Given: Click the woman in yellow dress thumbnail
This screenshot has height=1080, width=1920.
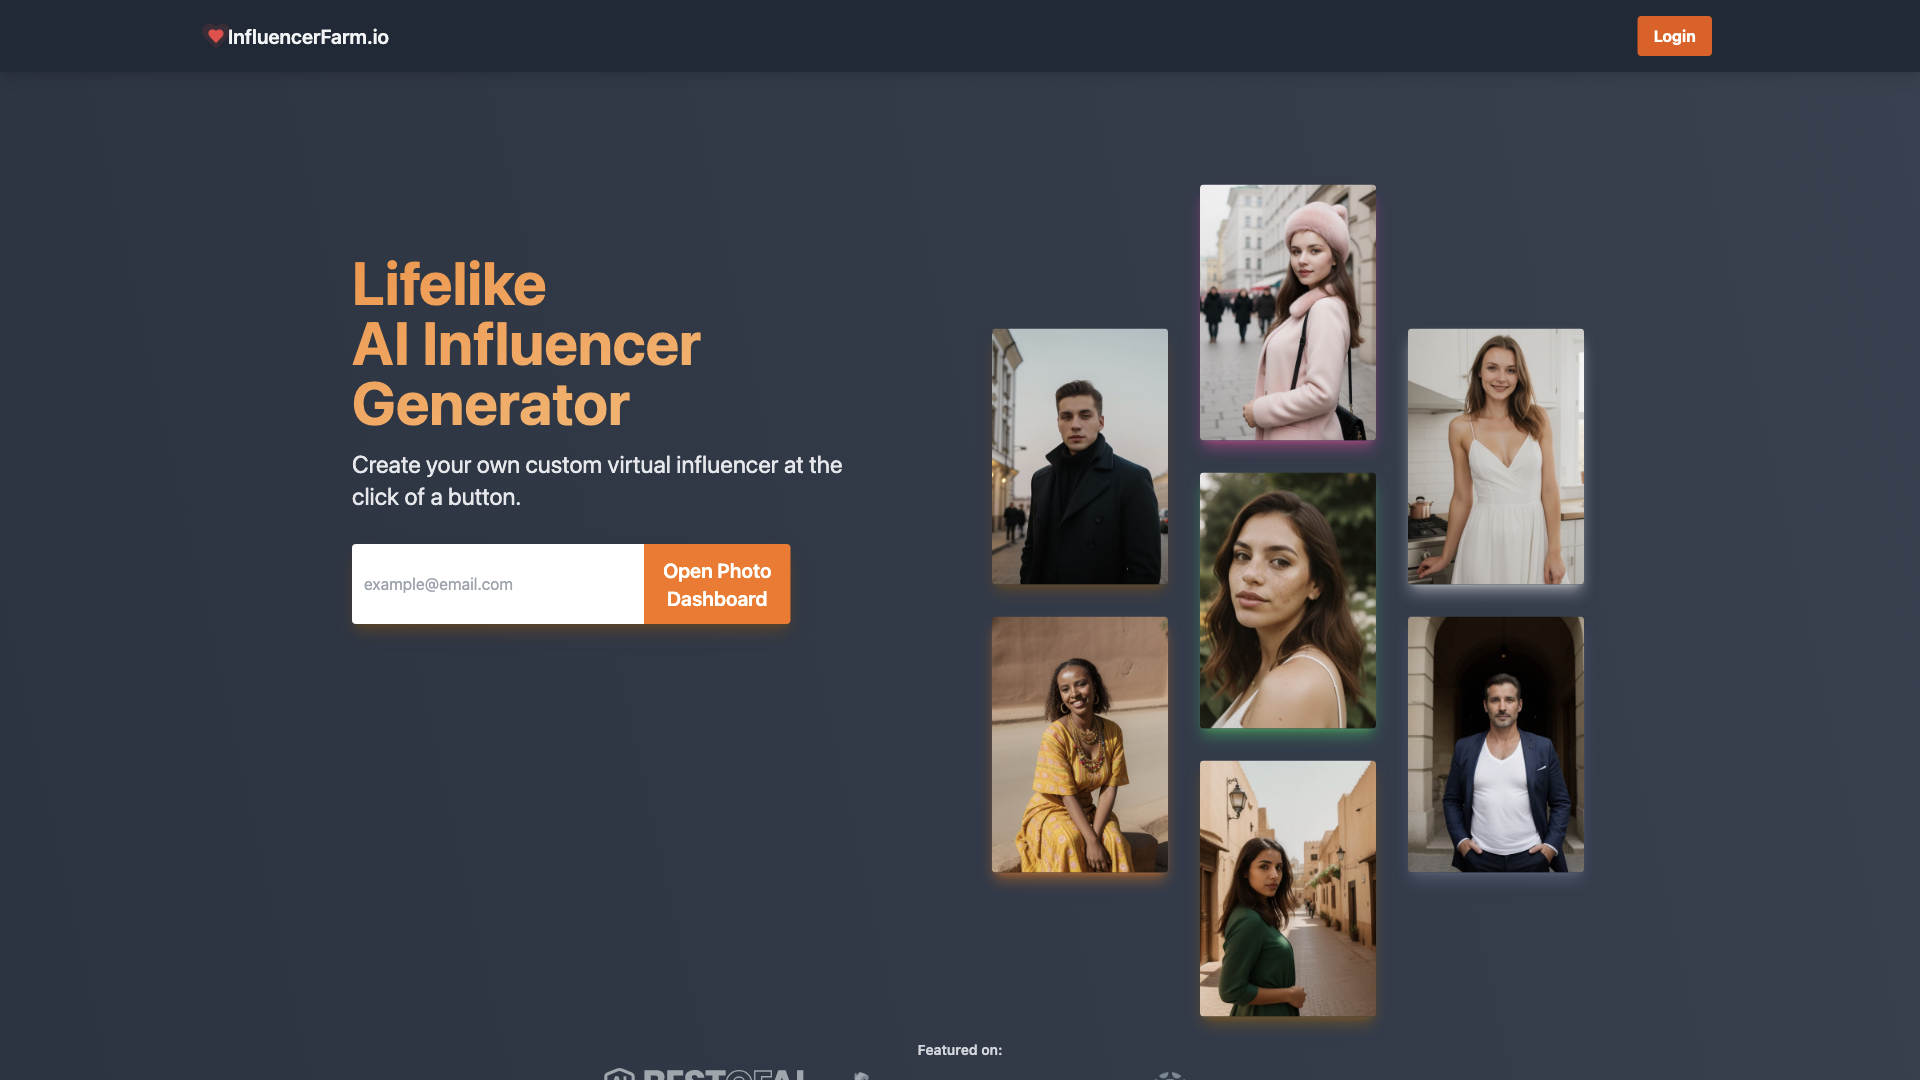Looking at the screenshot, I should pos(1079,744).
